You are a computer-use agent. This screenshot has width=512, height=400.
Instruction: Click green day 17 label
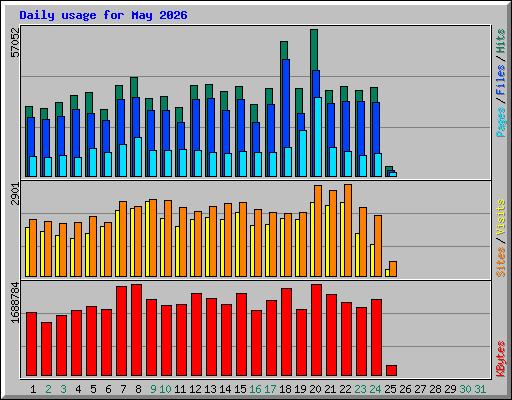pos(270,389)
